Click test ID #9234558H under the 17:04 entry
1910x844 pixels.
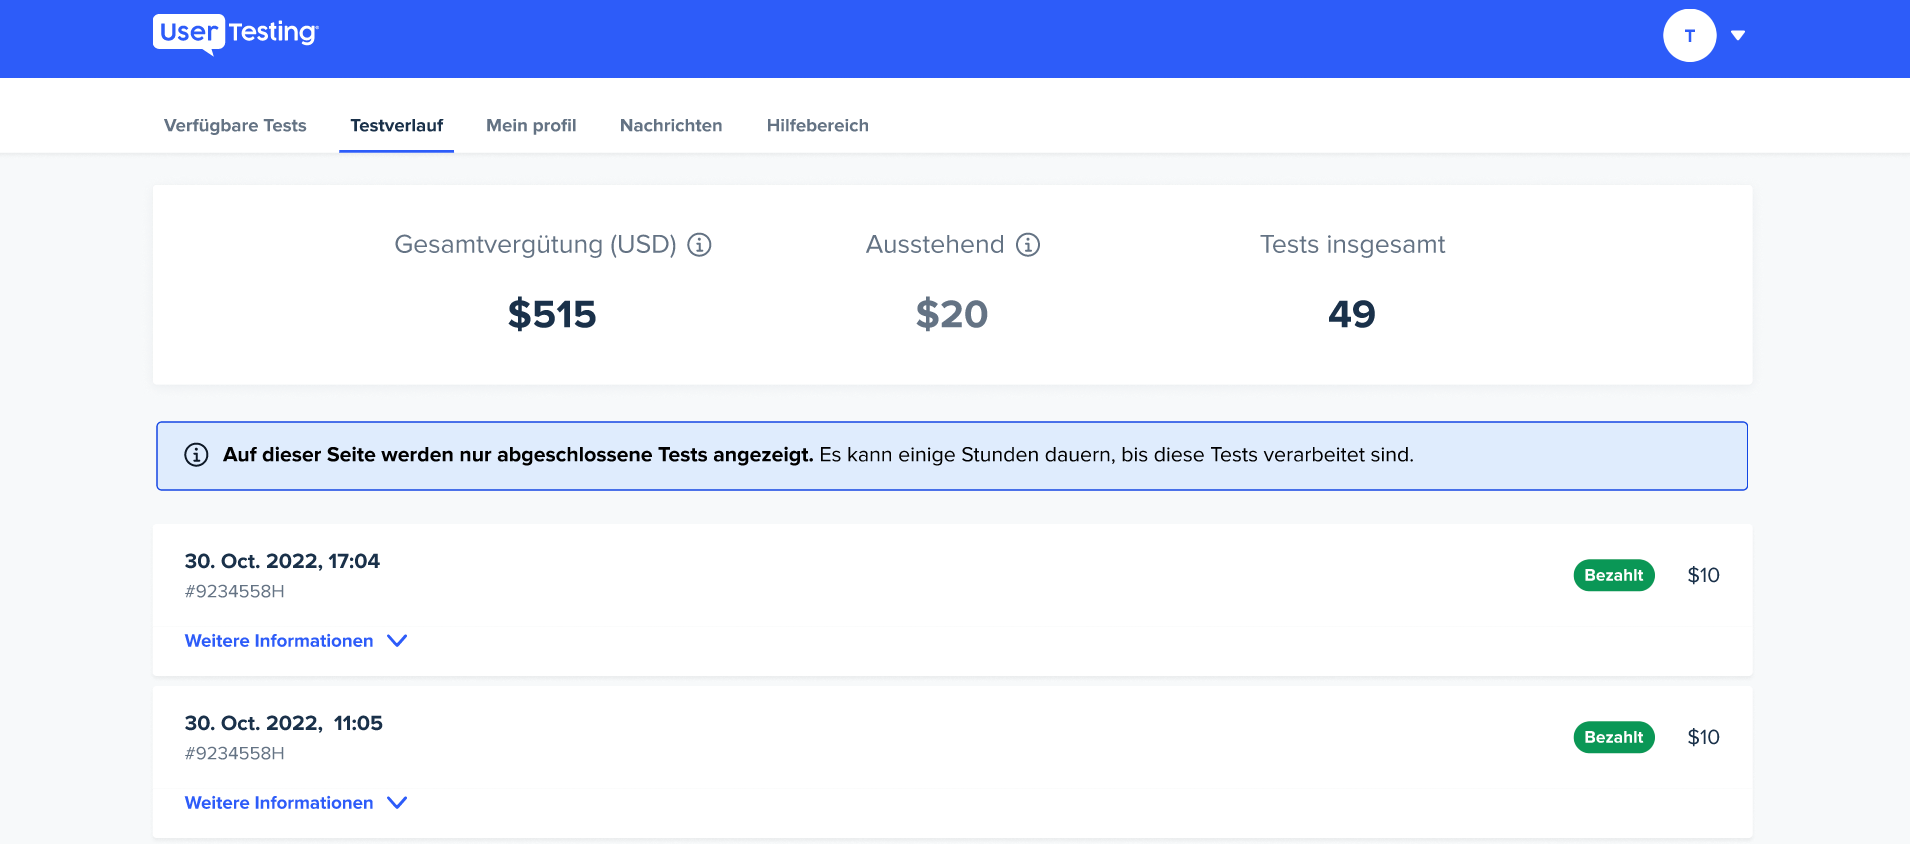click(x=235, y=591)
